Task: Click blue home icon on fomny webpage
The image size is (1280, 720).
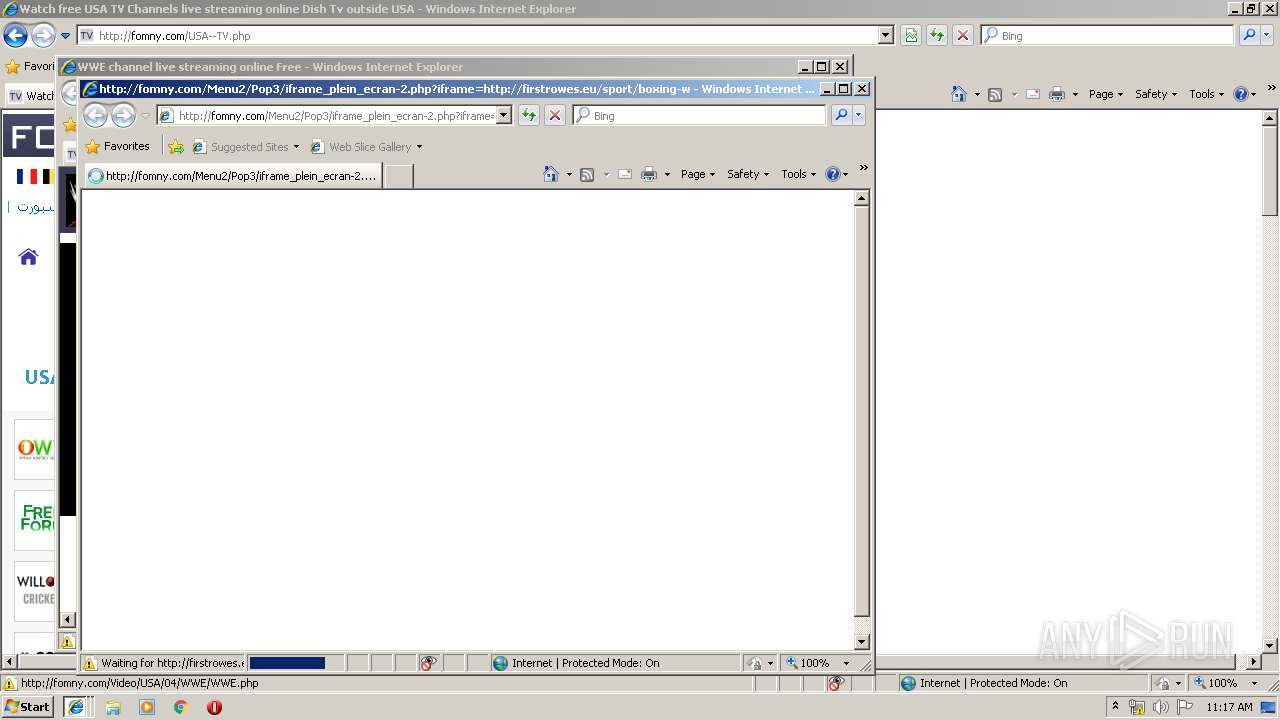Action: coord(28,257)
